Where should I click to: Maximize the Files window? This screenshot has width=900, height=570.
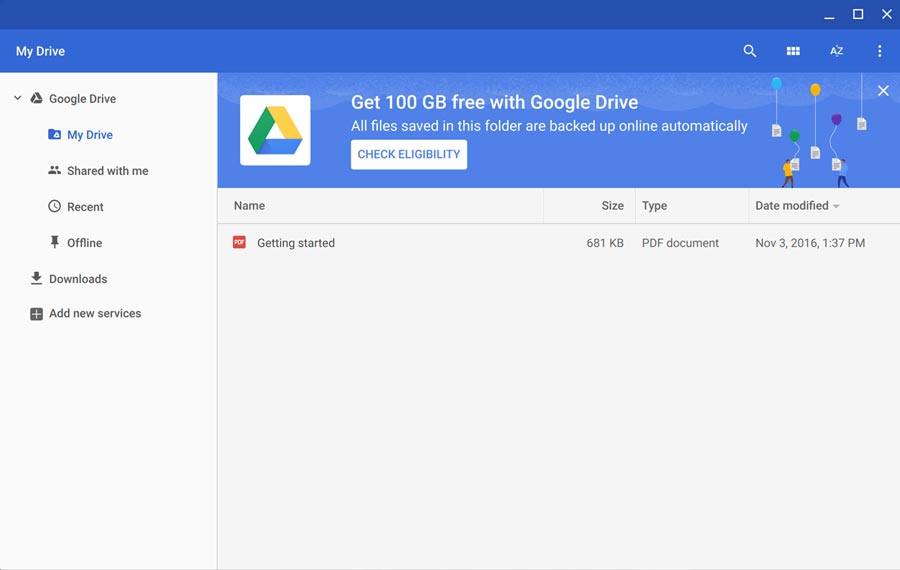point(858,14)
